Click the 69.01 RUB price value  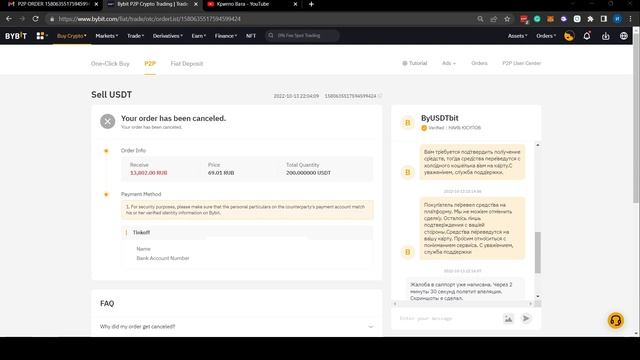pos(221,173)
